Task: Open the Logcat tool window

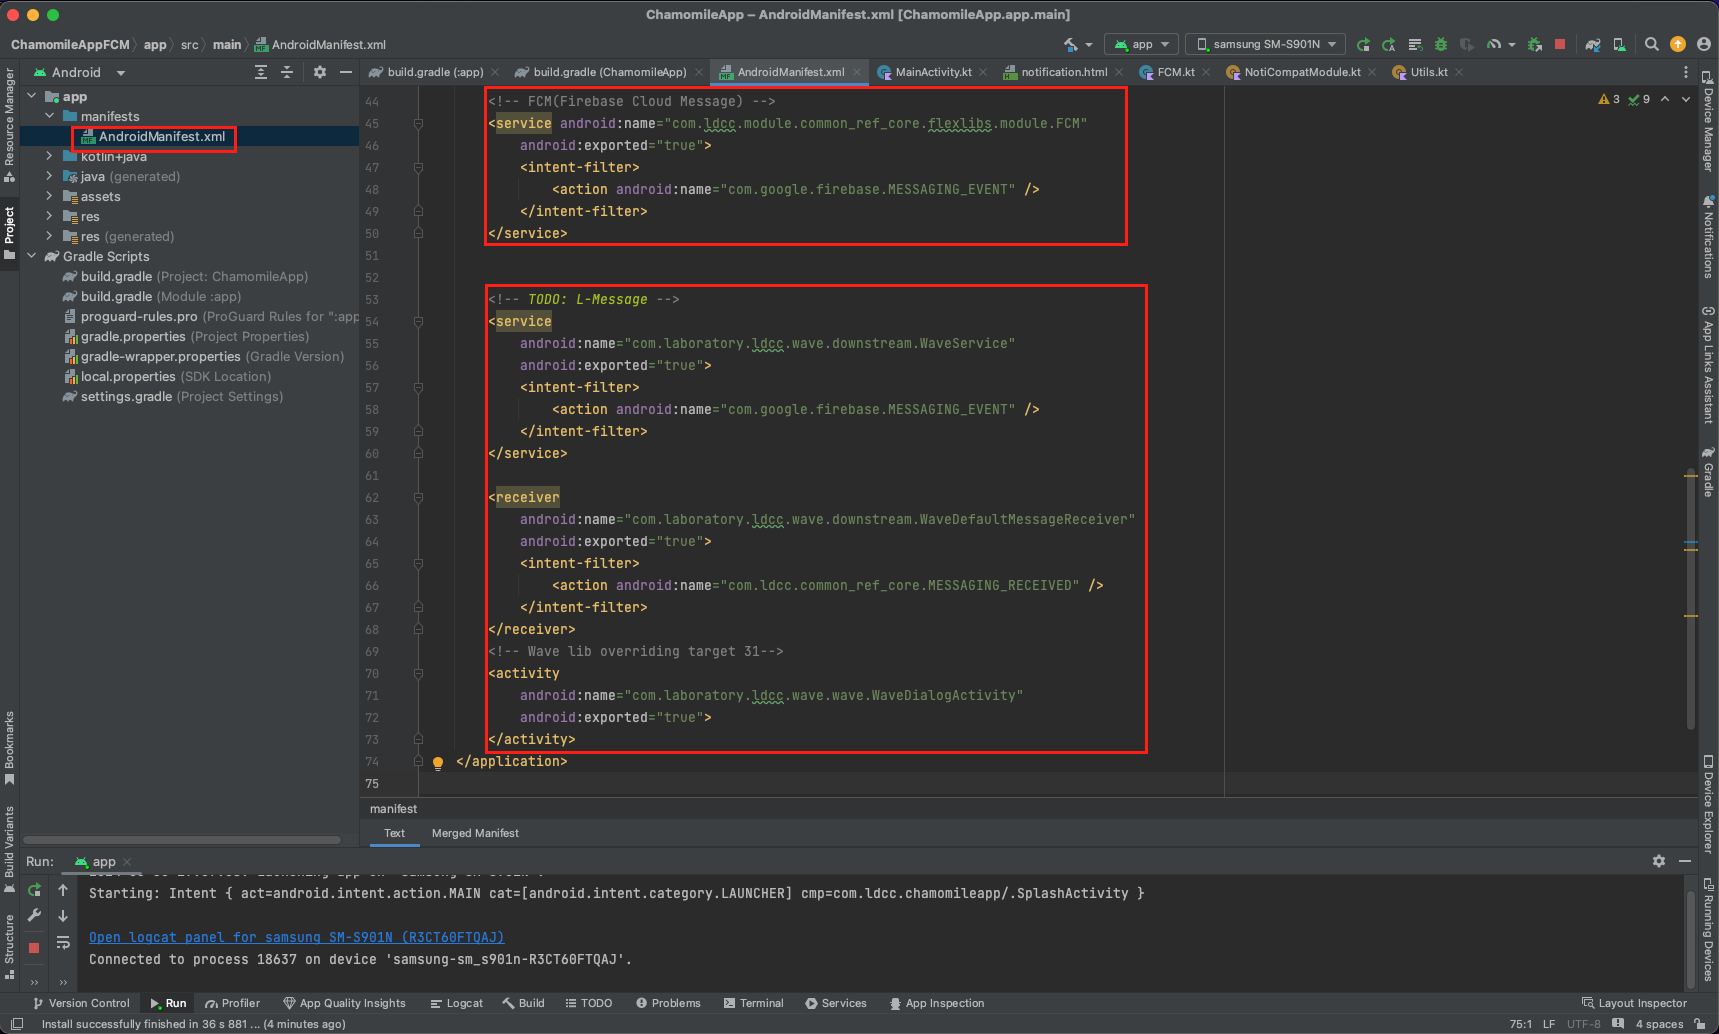Action: click(456, 1003)
